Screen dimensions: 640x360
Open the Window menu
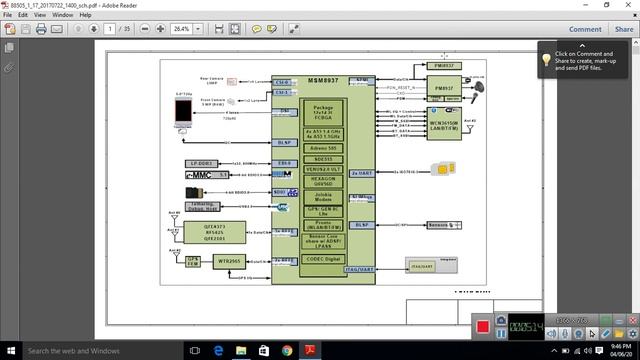click(62, 15)
